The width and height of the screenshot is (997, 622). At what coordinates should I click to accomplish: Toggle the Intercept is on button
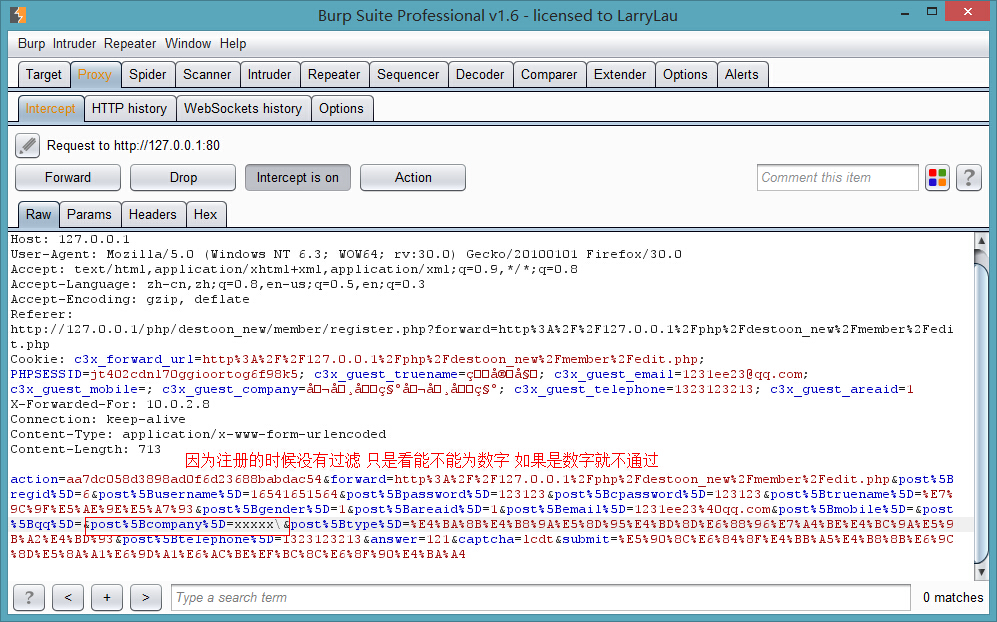tap(298, 177)
